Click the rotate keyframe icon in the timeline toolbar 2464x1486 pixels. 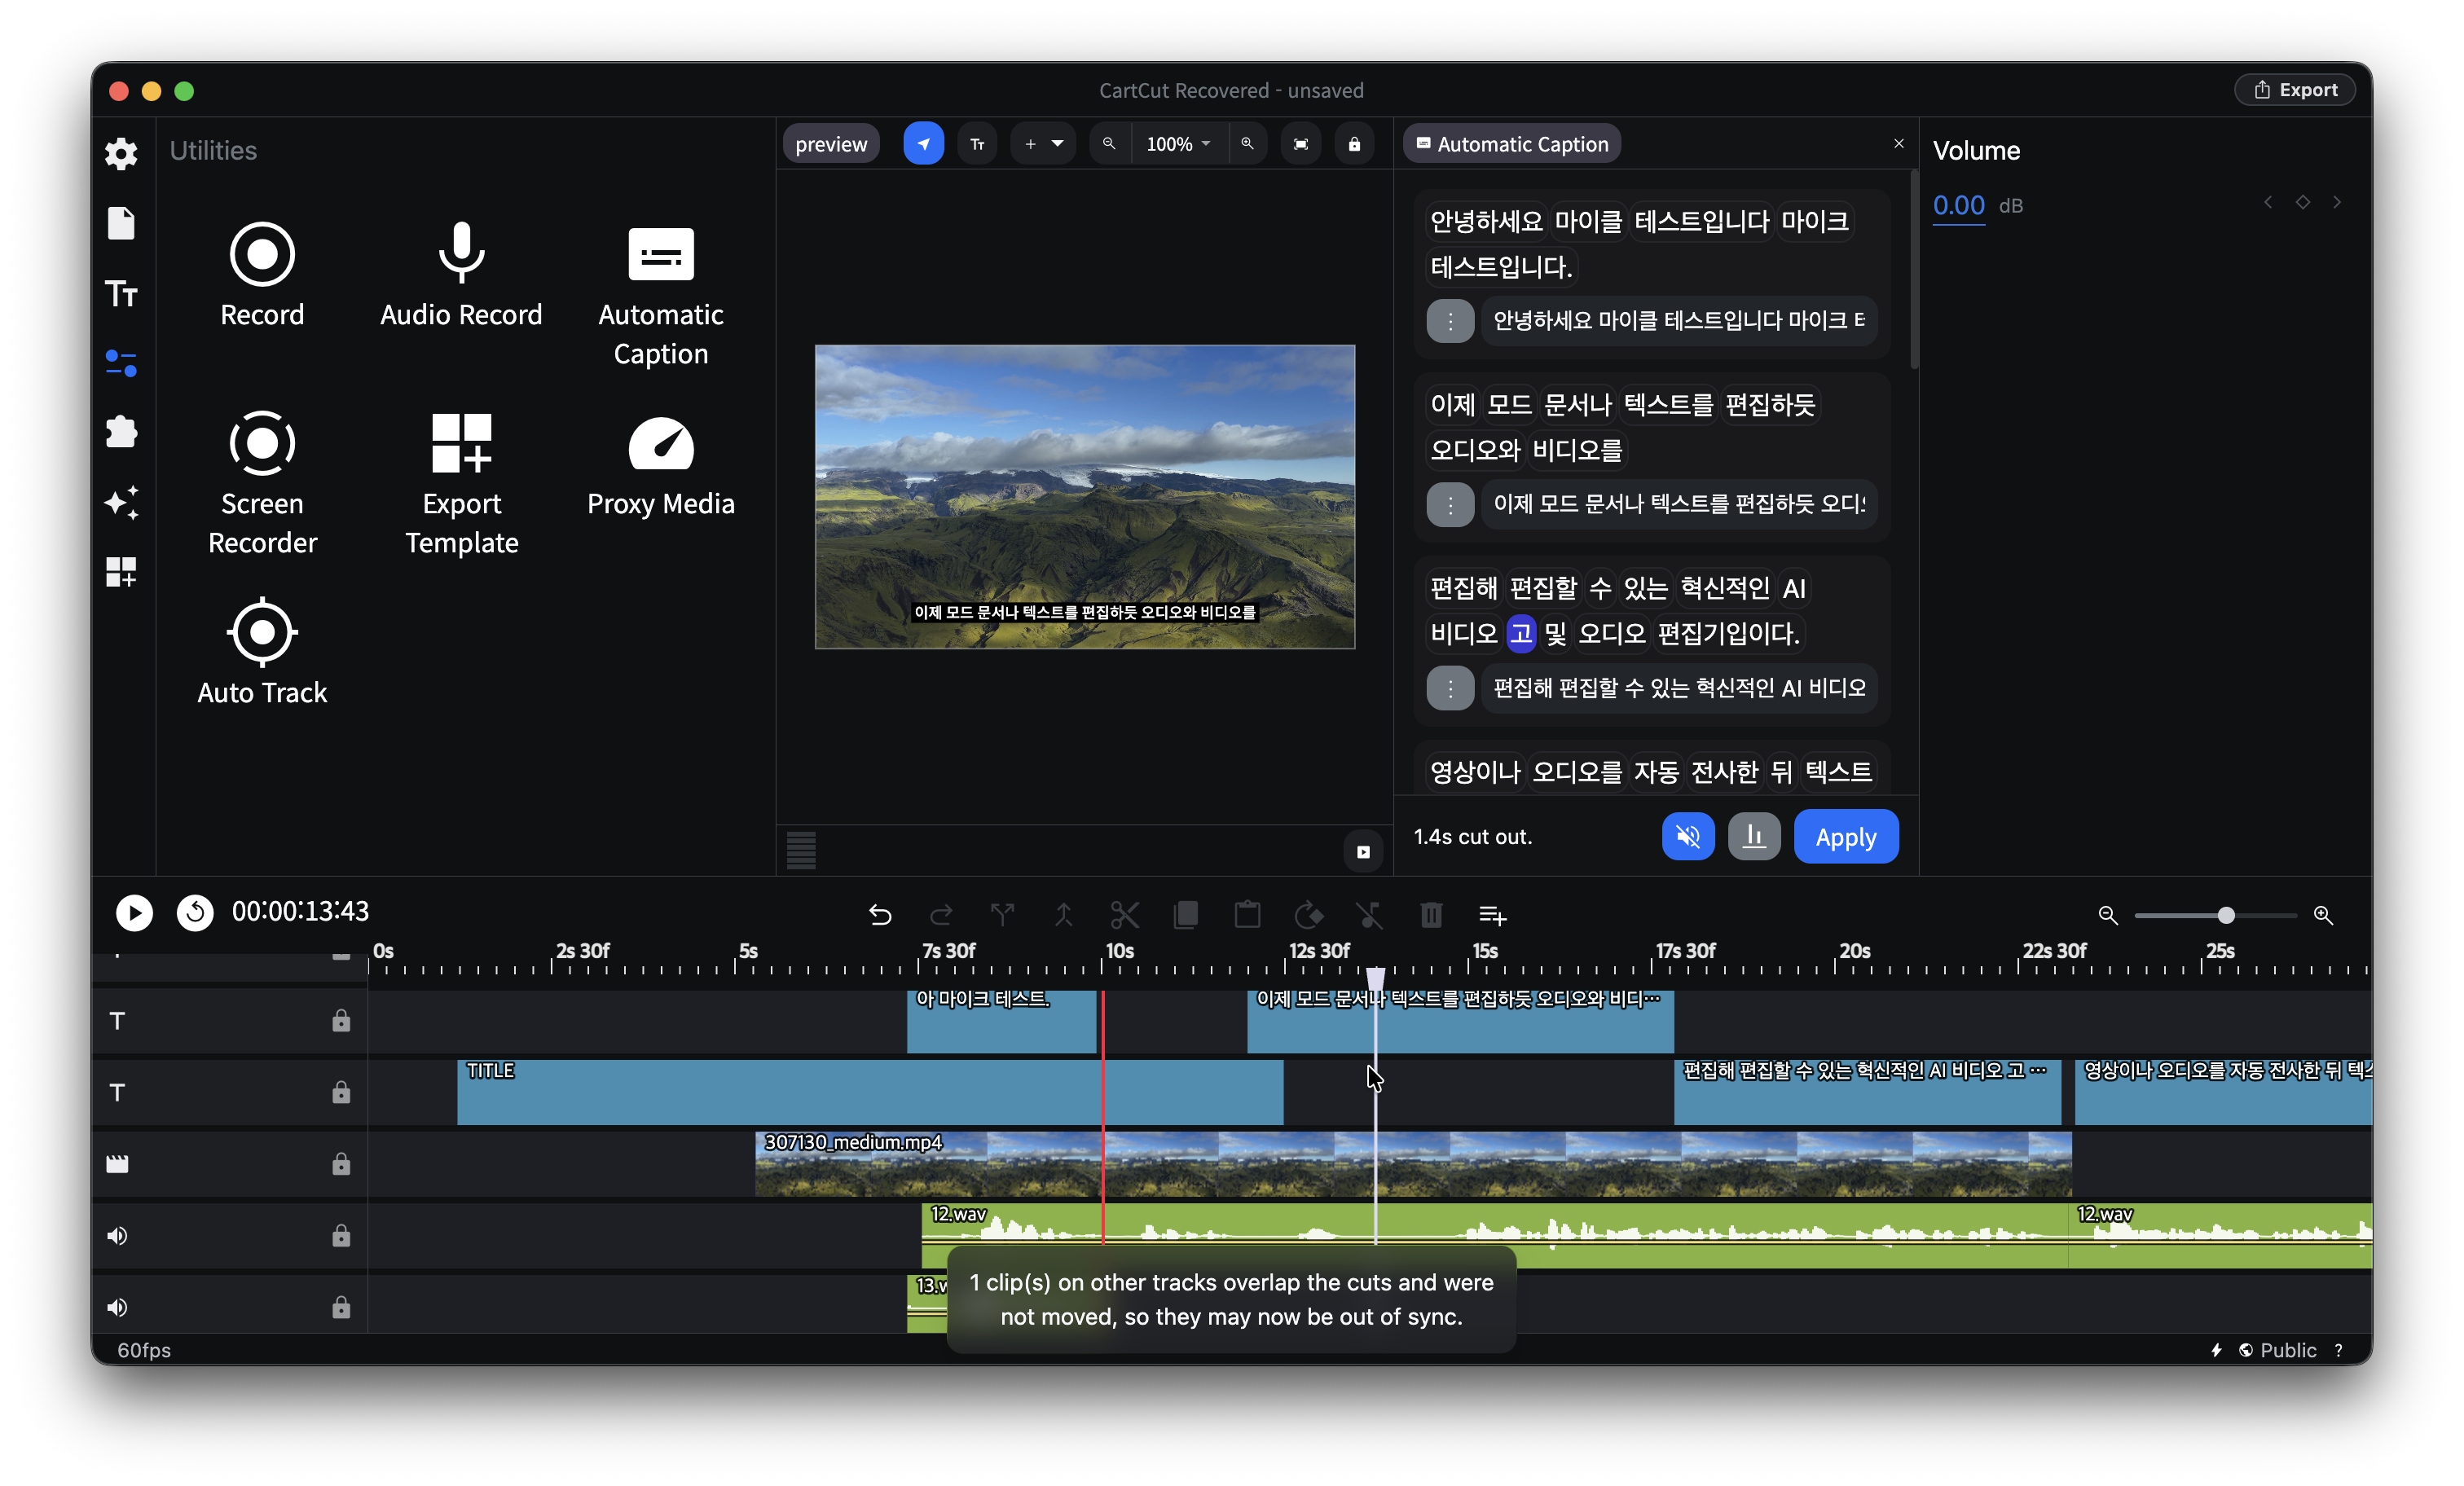tap(1308, 914)
